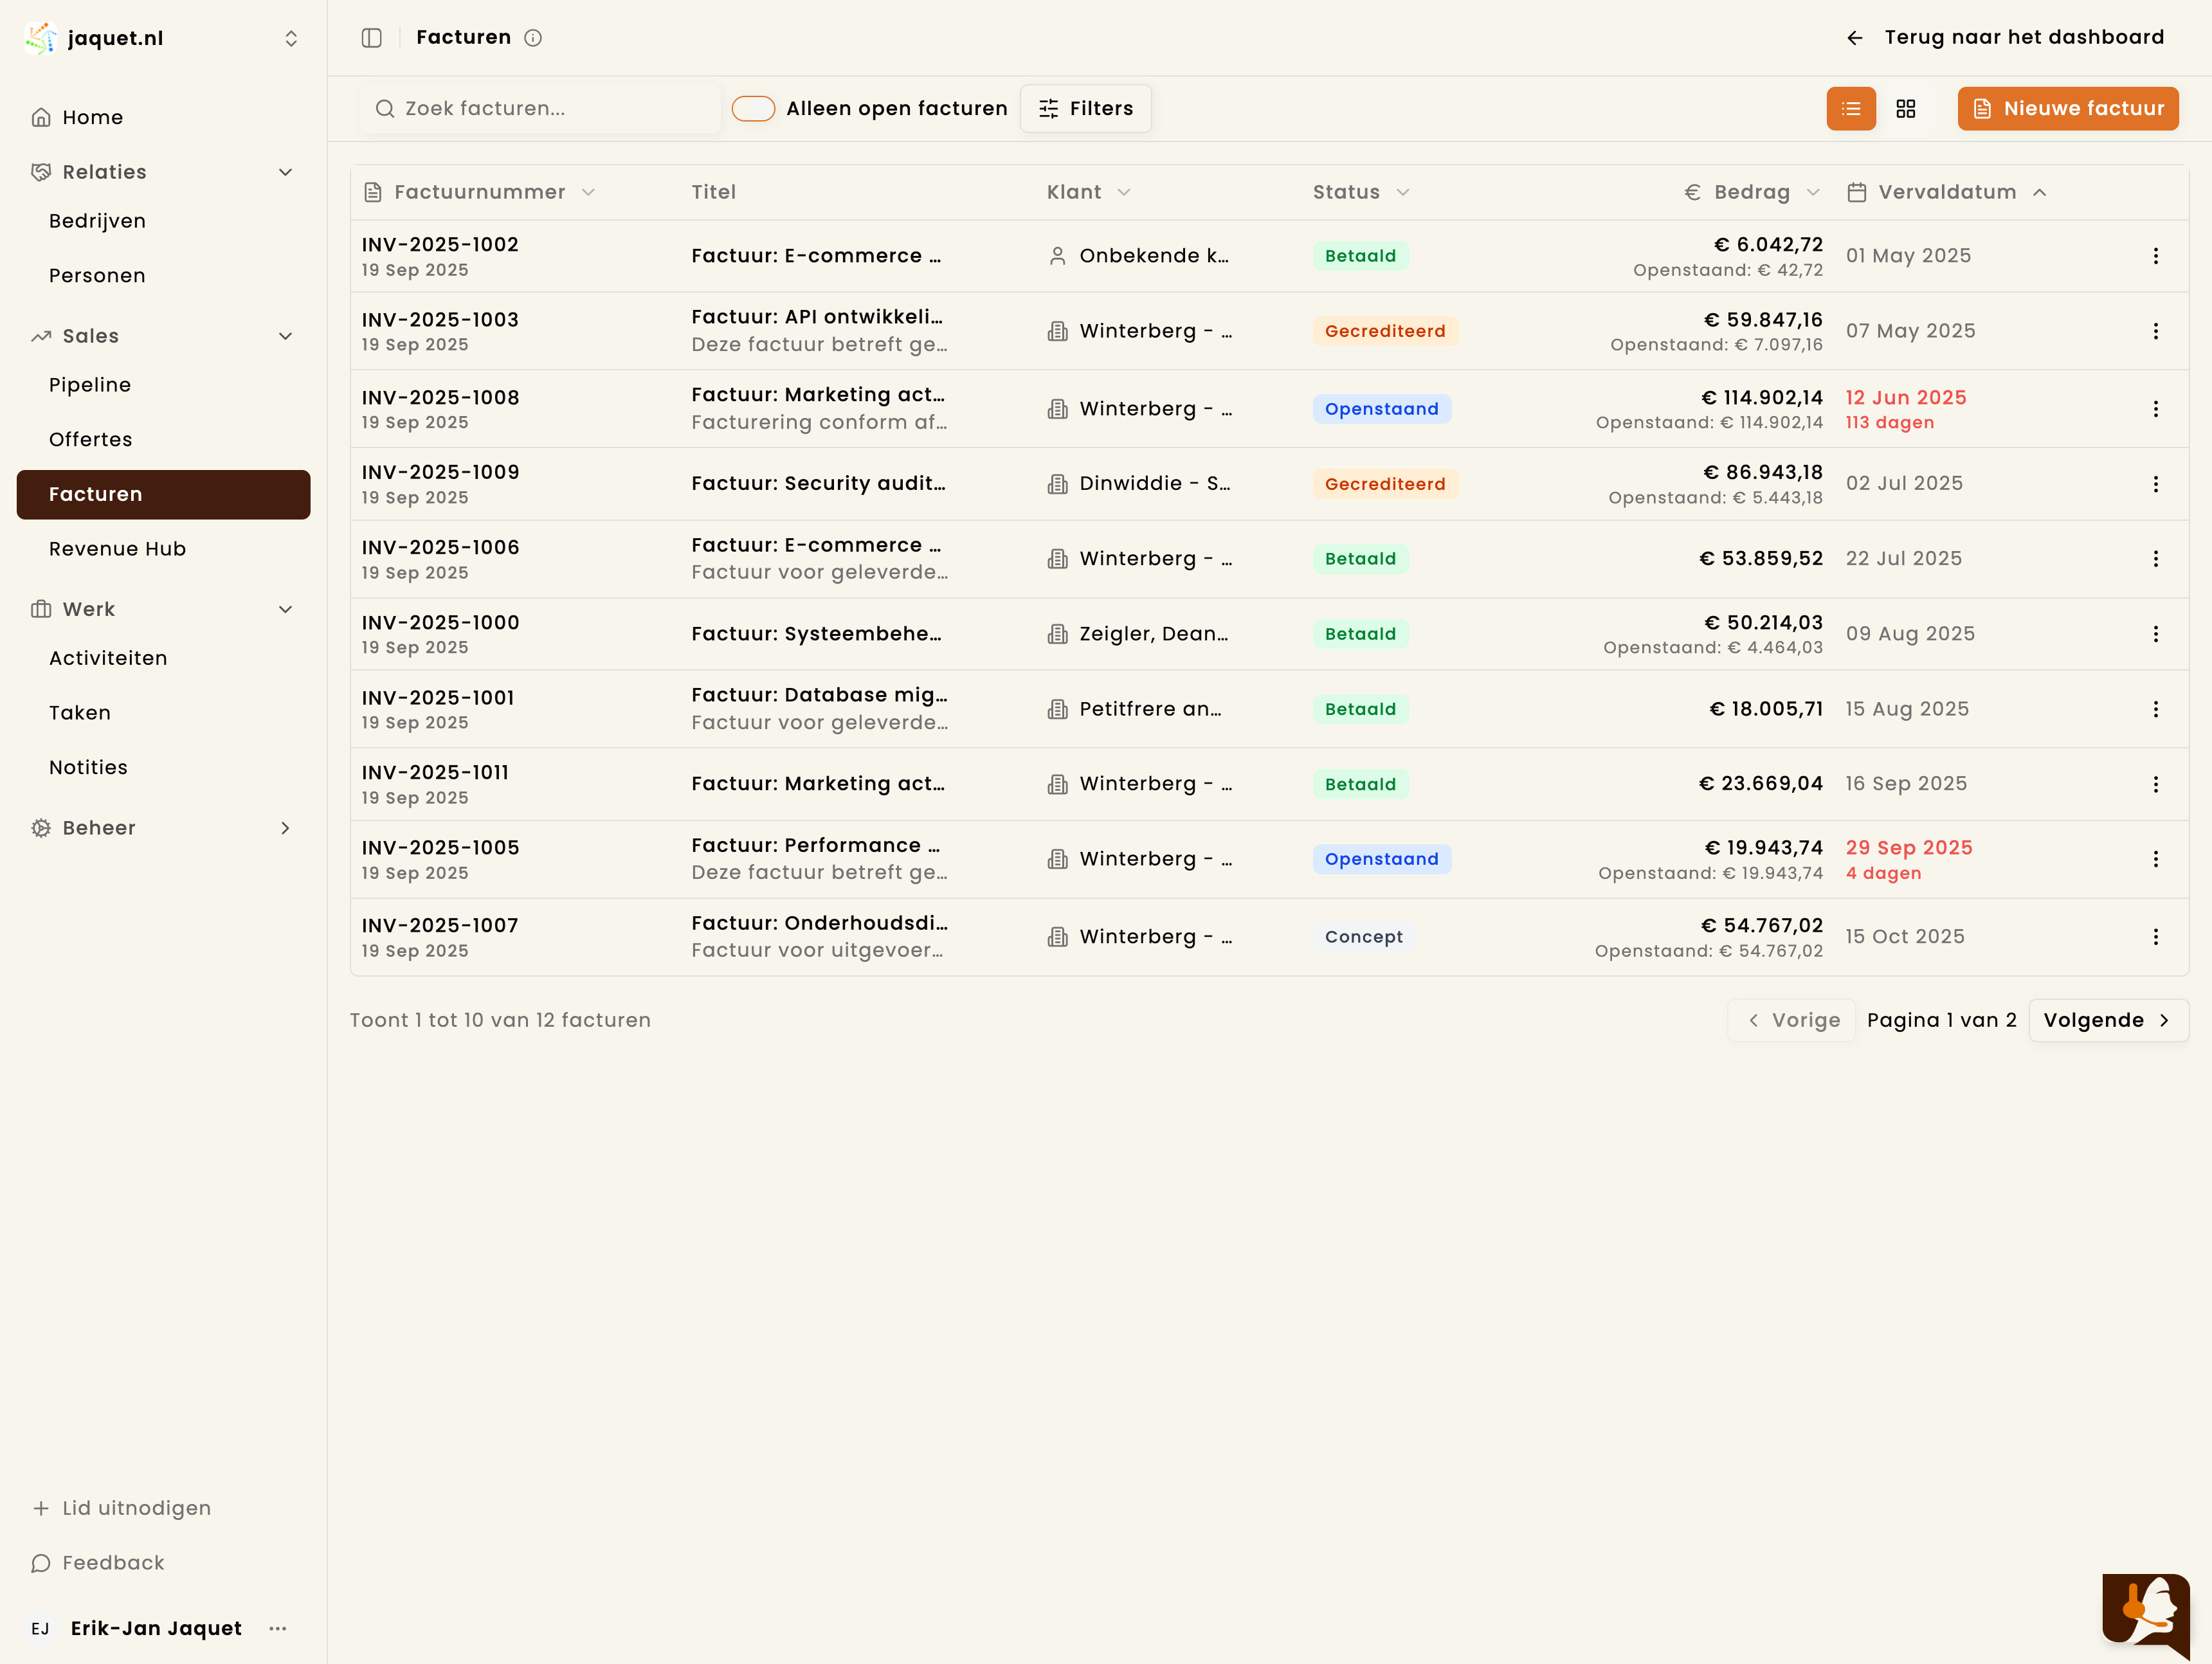
Task: Enable Alleen open facturen toggle
Action: click(753, 108)
